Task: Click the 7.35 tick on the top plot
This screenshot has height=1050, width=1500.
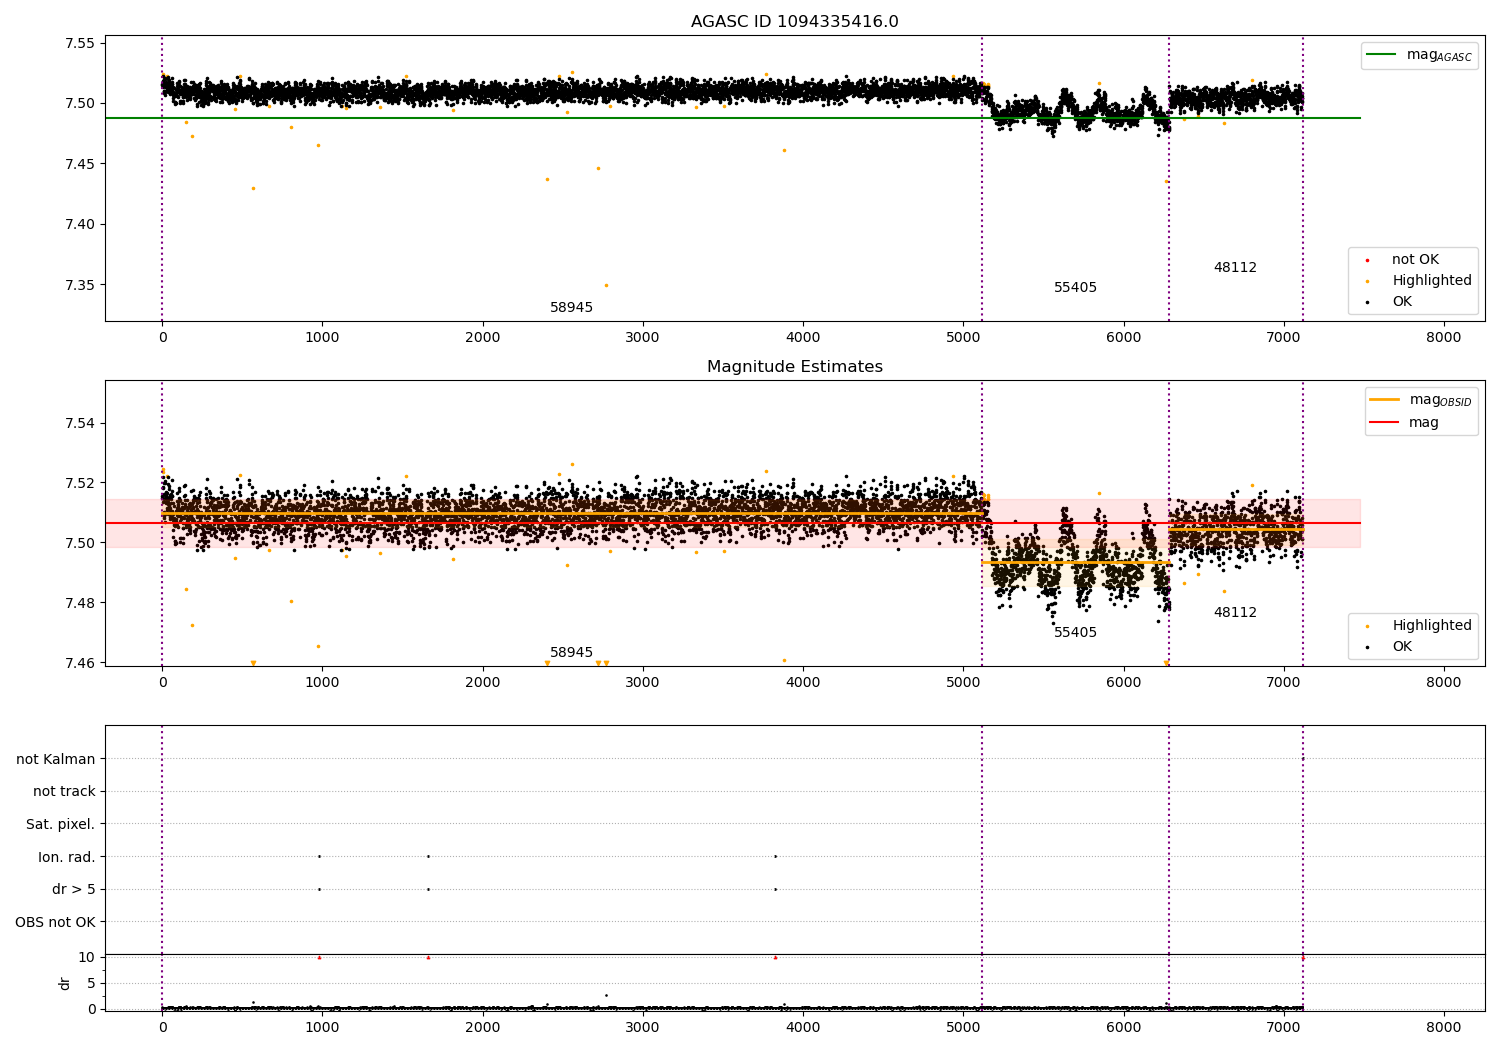Action: (x=80, y=285)
